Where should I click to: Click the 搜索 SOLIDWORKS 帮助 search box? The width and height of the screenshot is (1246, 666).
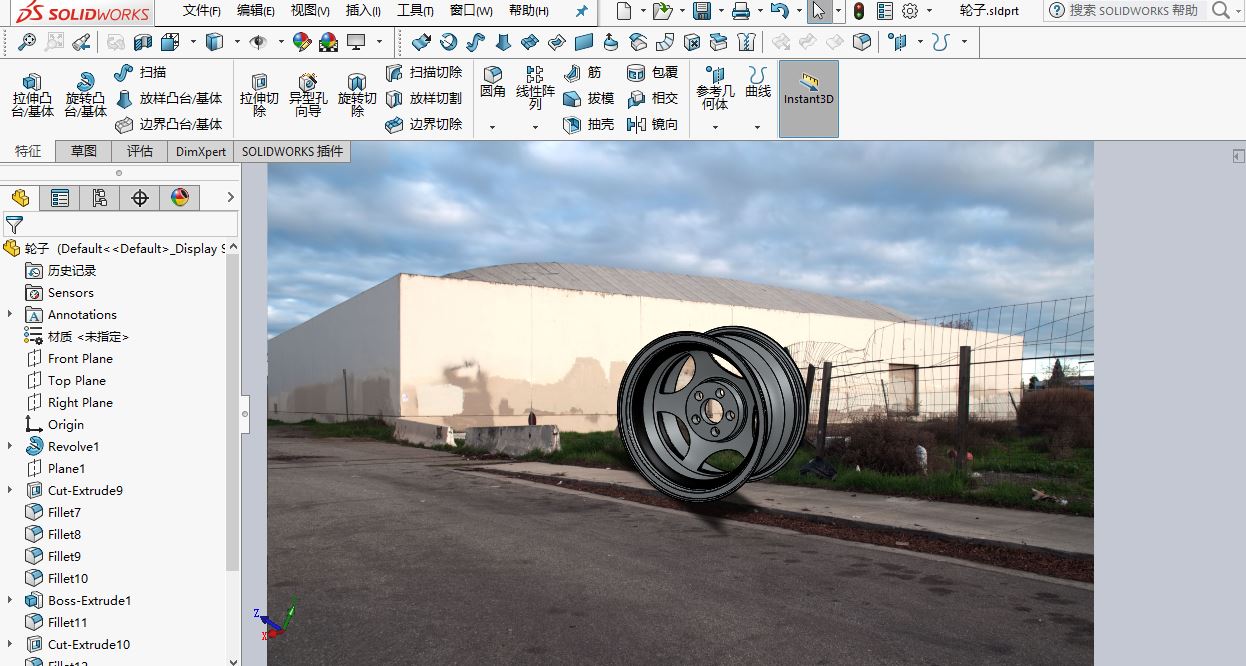click(1132, 10)
